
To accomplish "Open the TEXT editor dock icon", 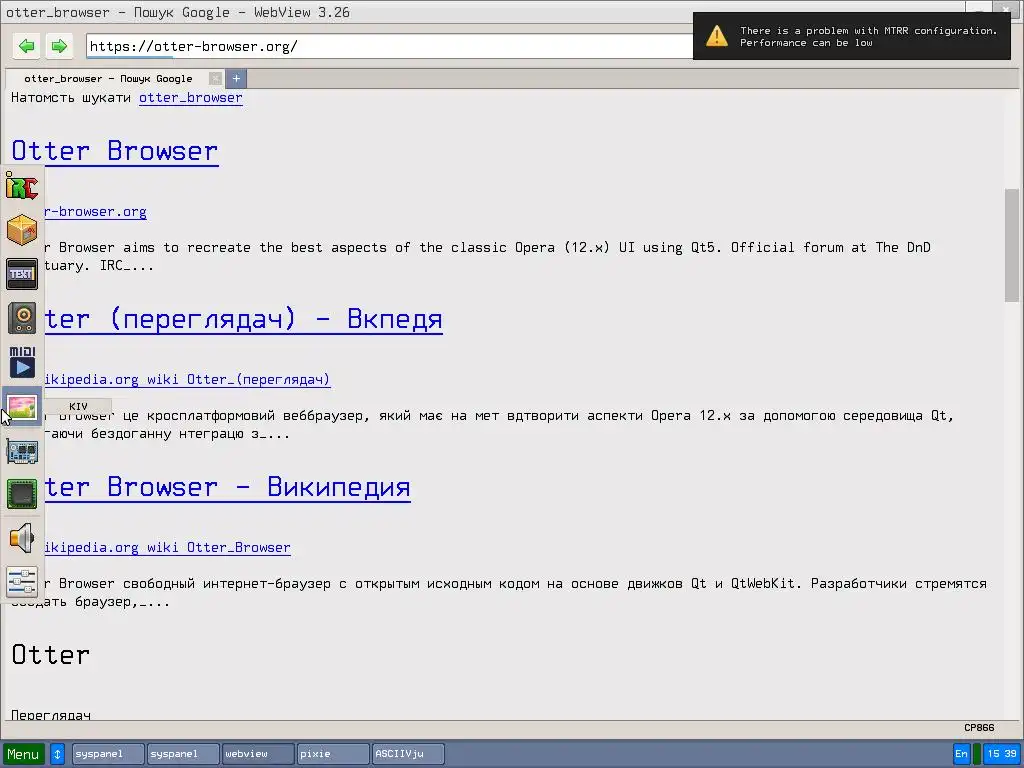I will pyautogui.click(x=22, y=274).
